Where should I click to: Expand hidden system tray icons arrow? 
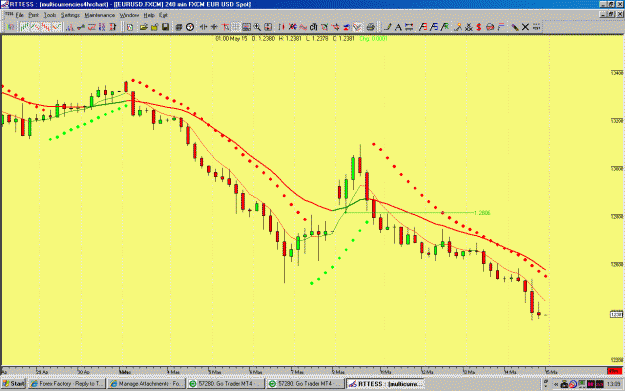556,384
